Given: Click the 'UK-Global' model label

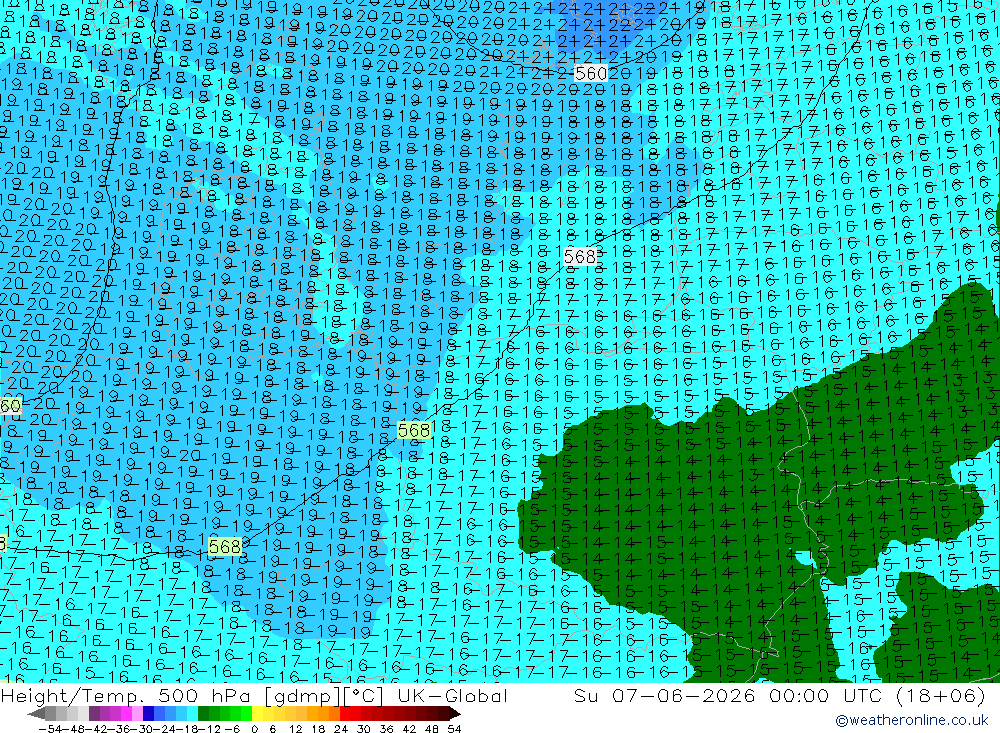Looking at the screenshot, I should [452, 695].
